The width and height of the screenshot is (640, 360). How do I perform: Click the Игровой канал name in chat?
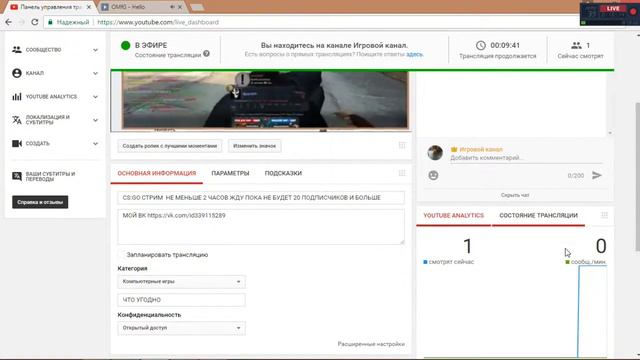tap(481, 149)
